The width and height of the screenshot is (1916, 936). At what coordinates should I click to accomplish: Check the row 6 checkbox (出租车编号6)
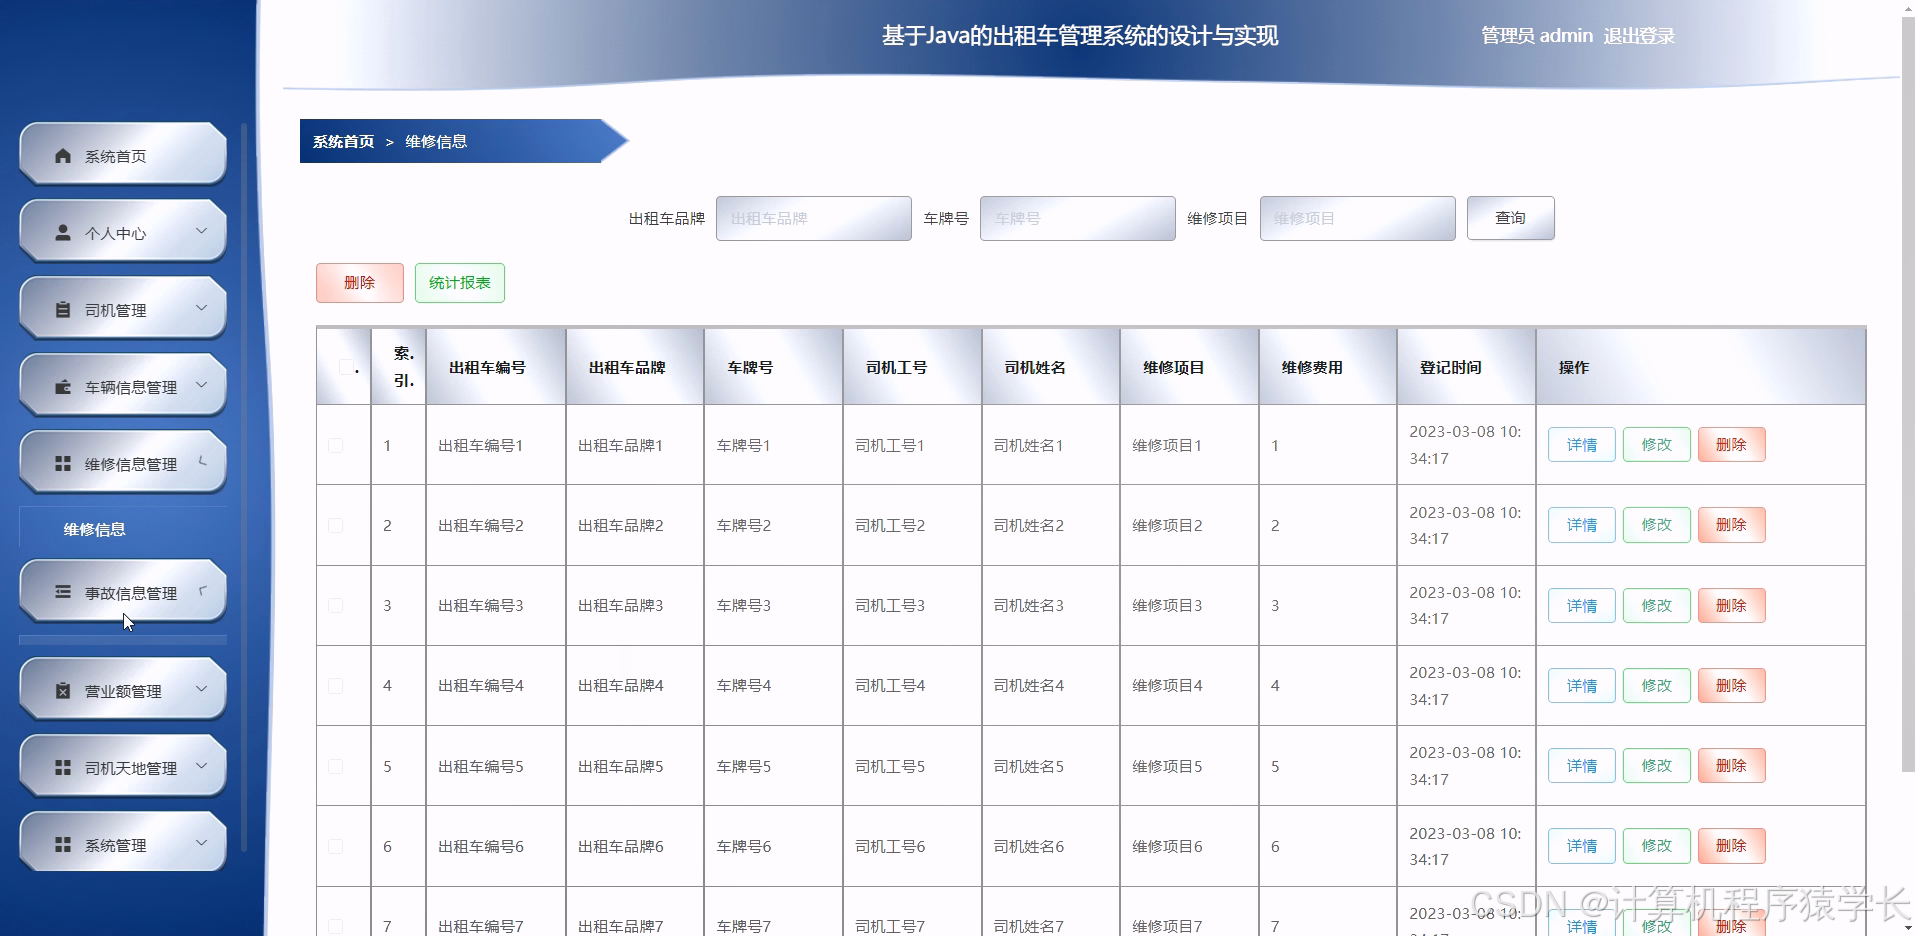point(336,846)
